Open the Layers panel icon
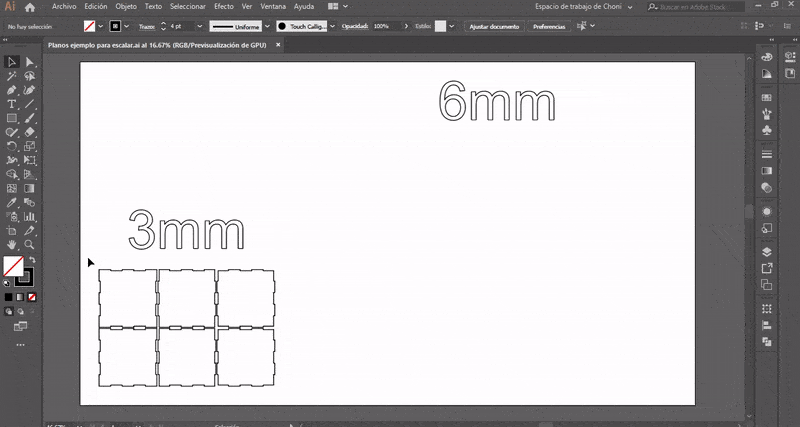 click(x=767, y=252)
